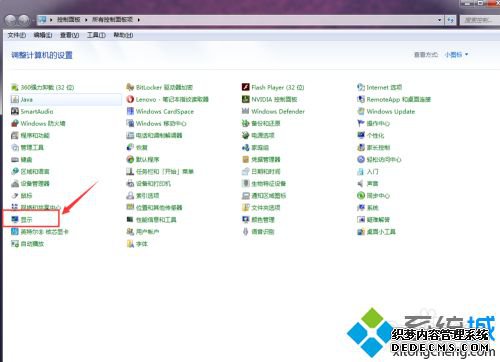The width and height of the screenshot is (500, 362).
Task: Open the Windows Update icon
Action: [361, 111]
